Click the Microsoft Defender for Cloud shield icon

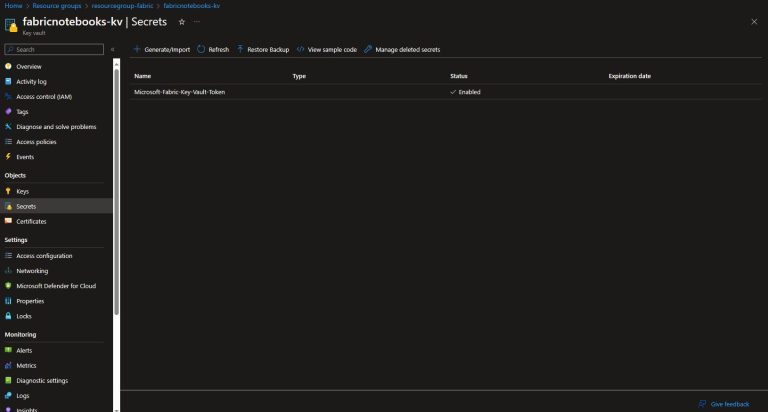coord(8,286)
